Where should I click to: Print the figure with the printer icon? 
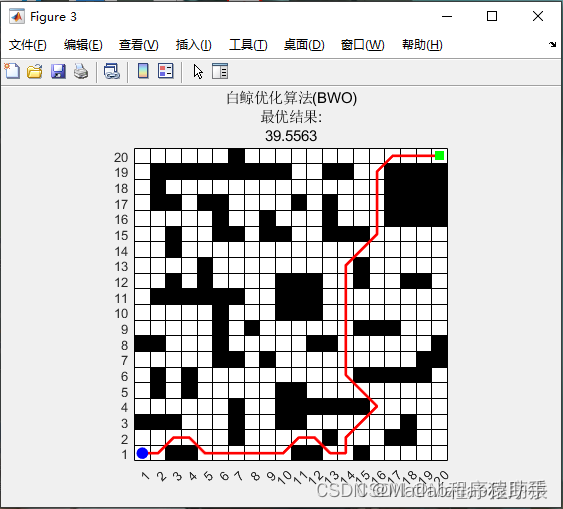81,71
